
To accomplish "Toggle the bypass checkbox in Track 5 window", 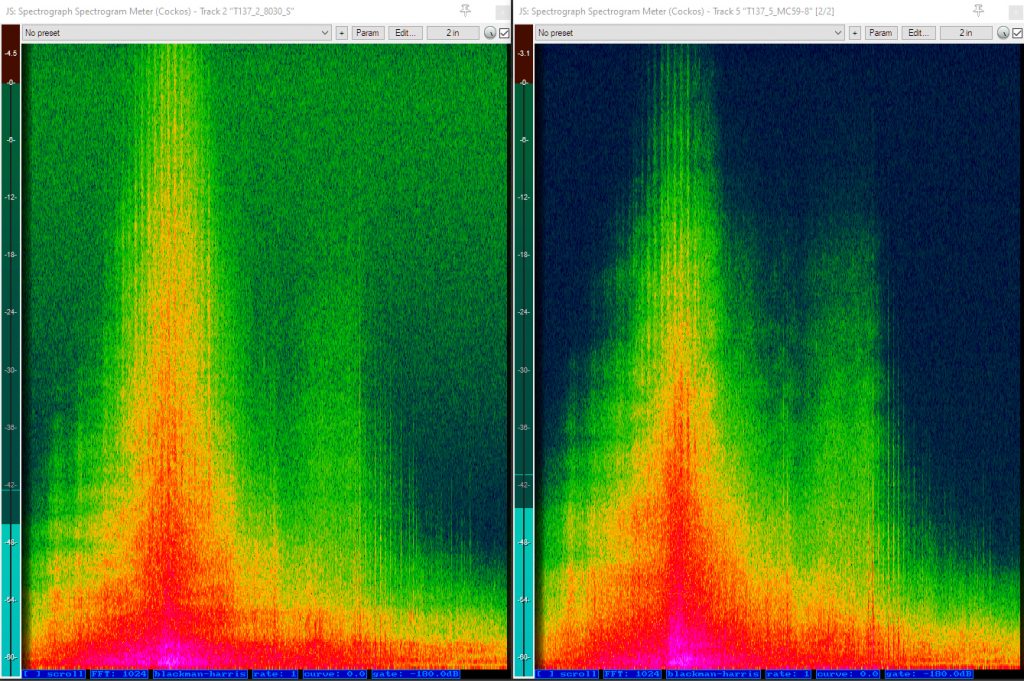I will pos(1016,33).
